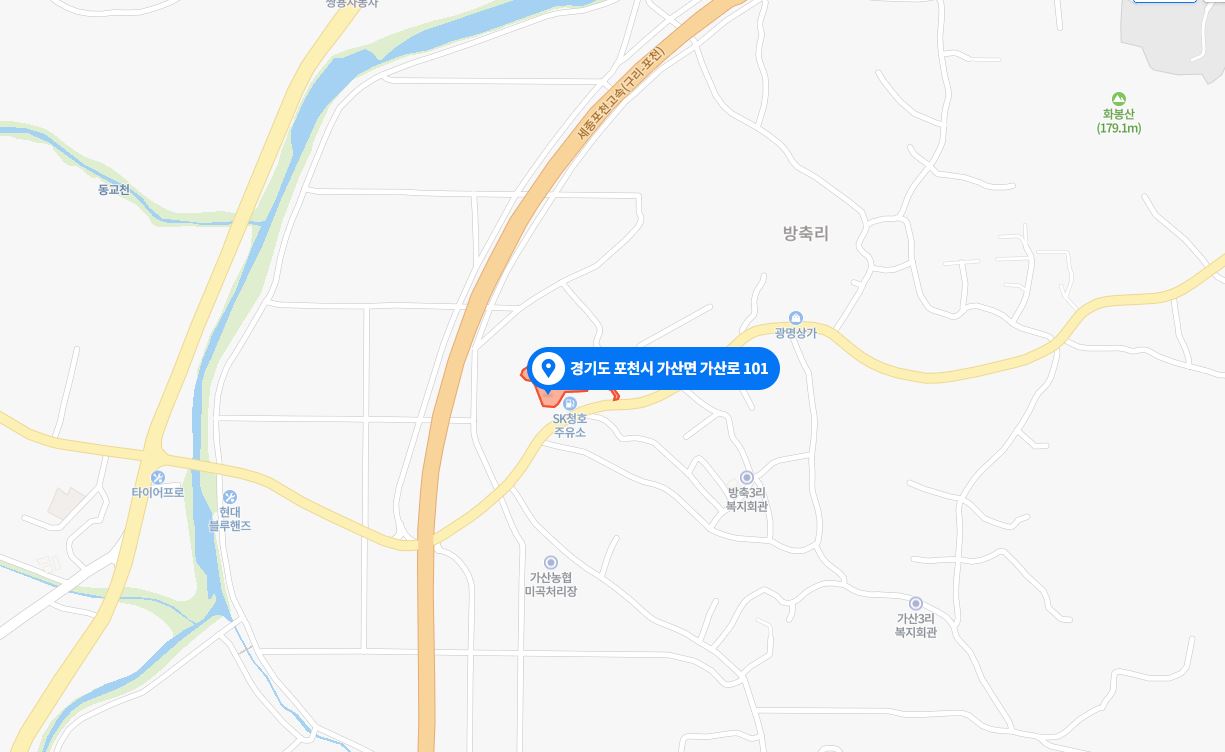Viewport: 1225px width, 752px height.
Task: Select the 광명상가 shop marker icon
Action: (x=796, y=318)
